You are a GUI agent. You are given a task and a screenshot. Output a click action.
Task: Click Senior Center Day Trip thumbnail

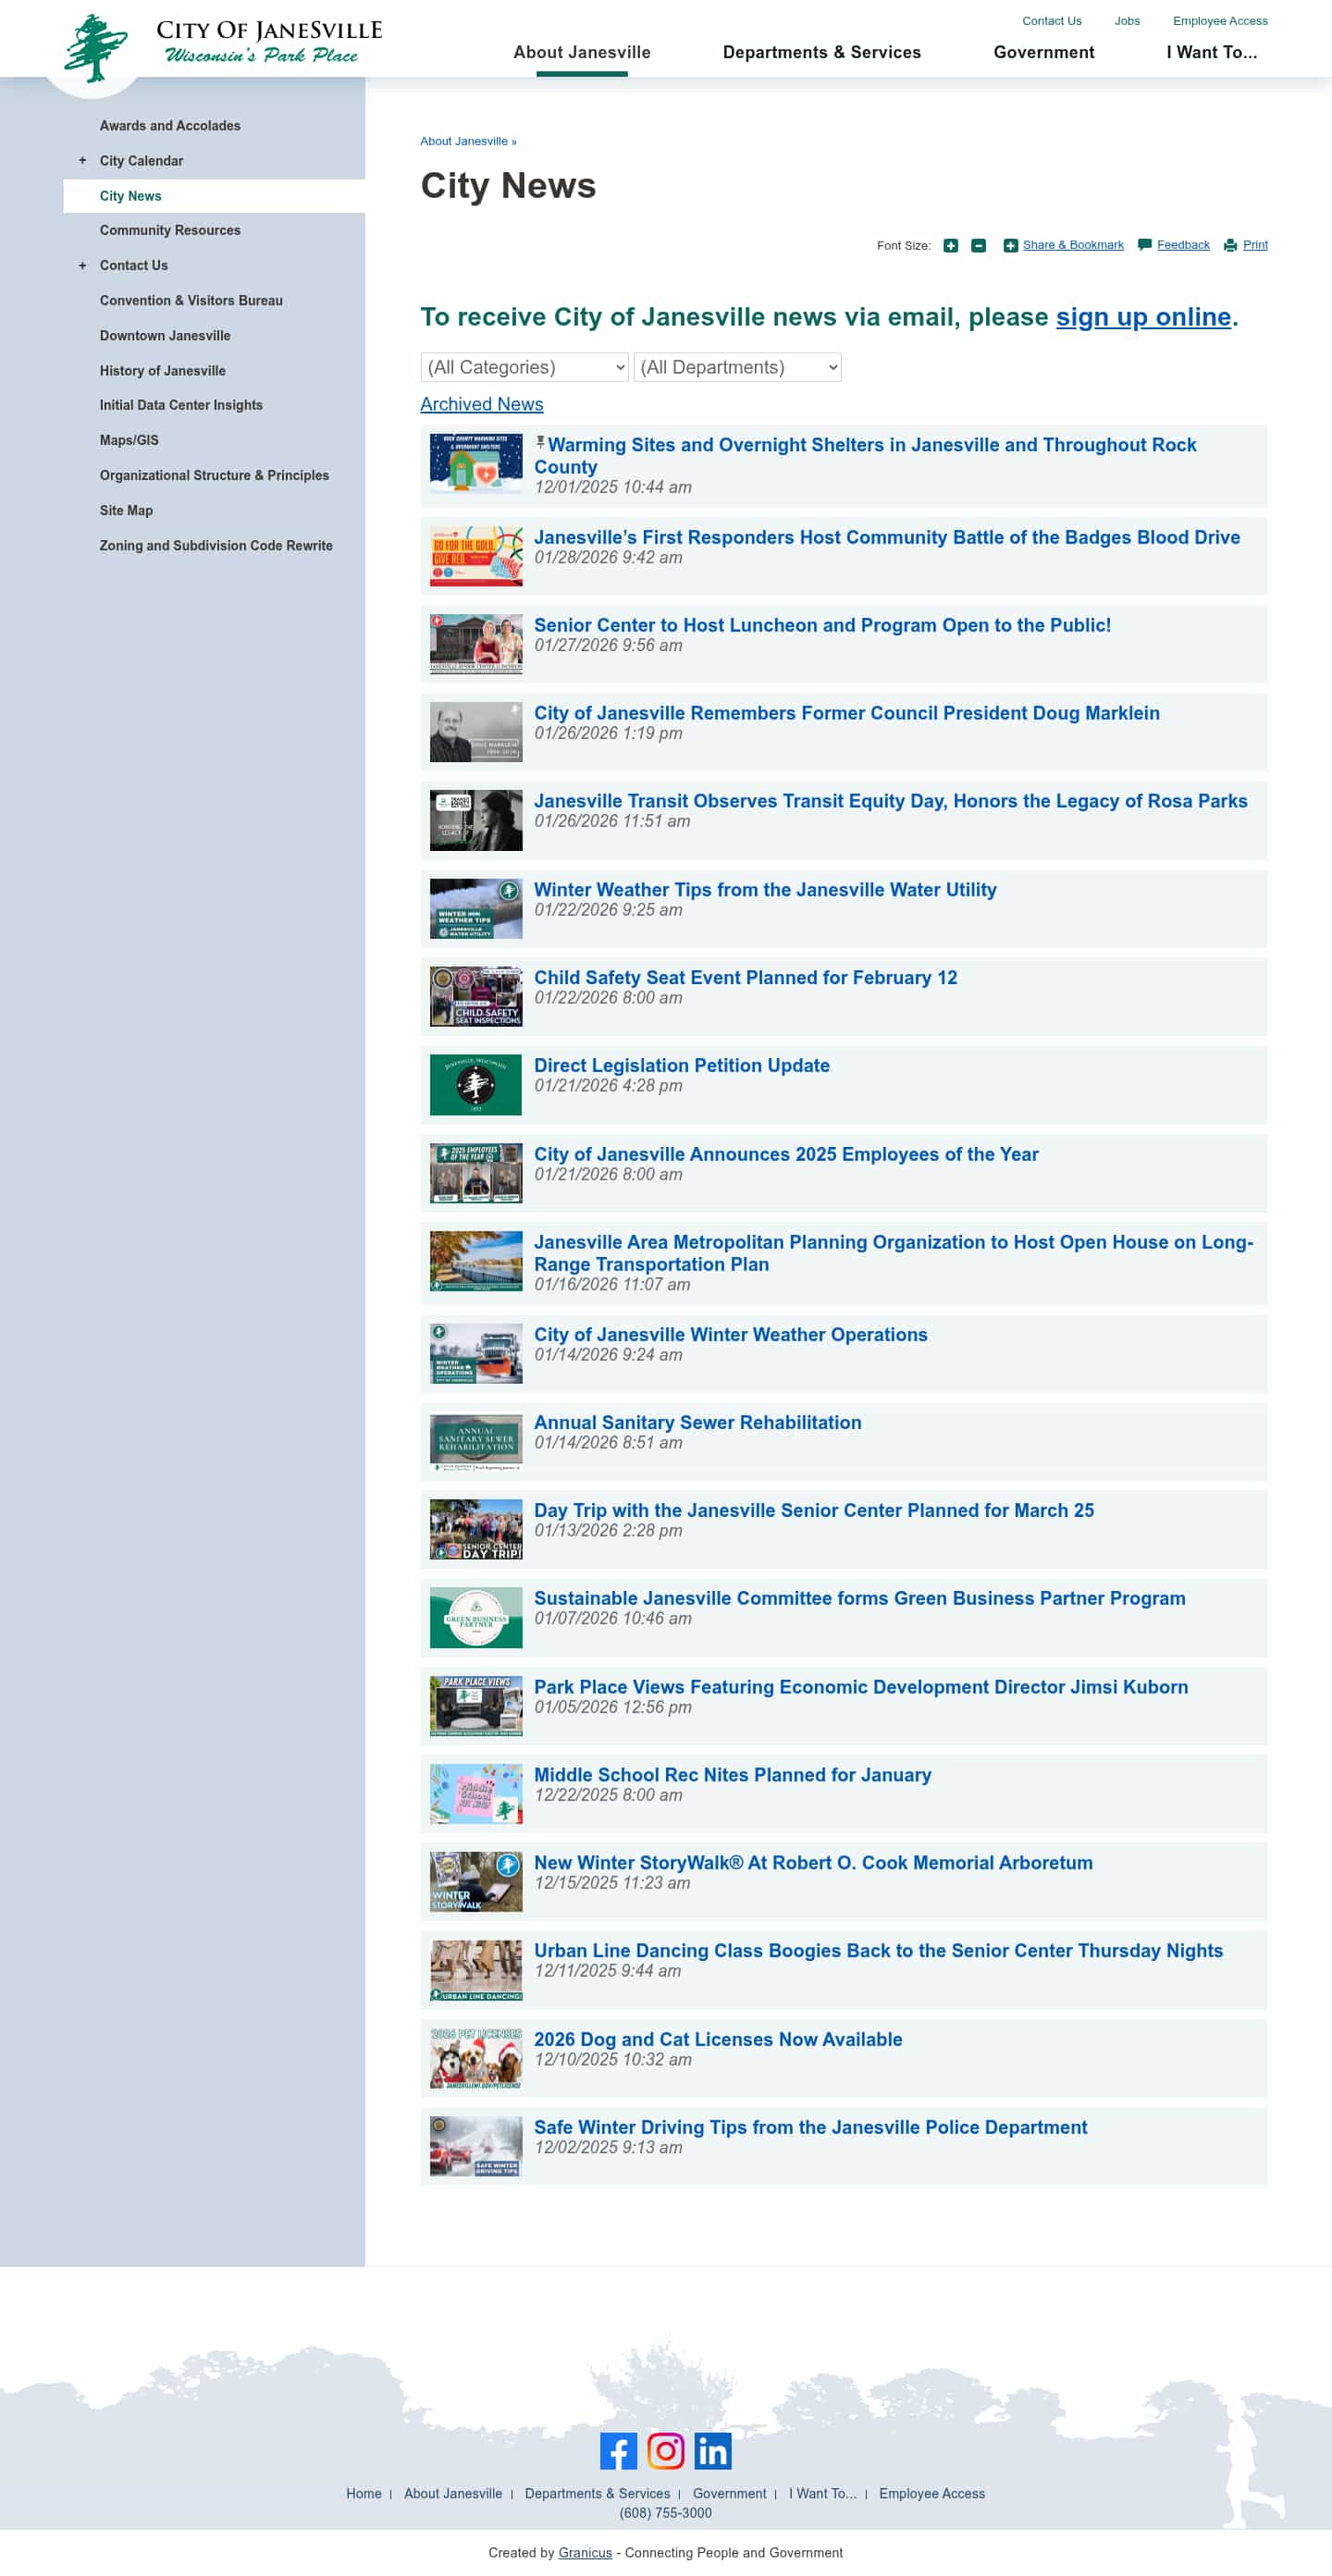point(476,1529)
